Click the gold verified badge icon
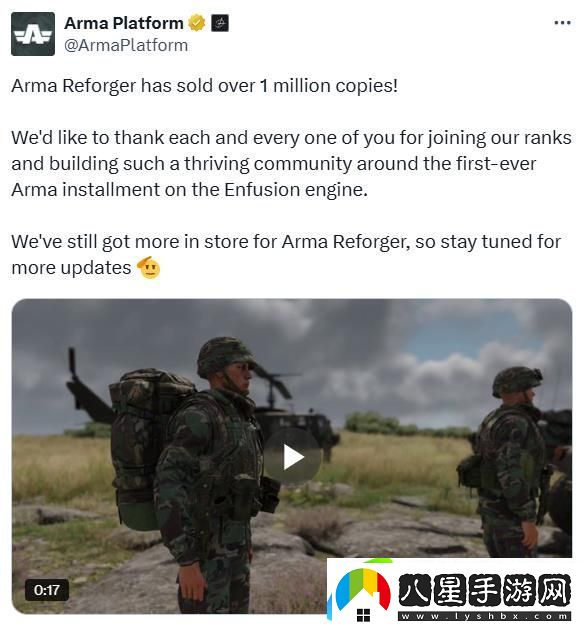The image size is (582, 627). (x=196, y=23)
